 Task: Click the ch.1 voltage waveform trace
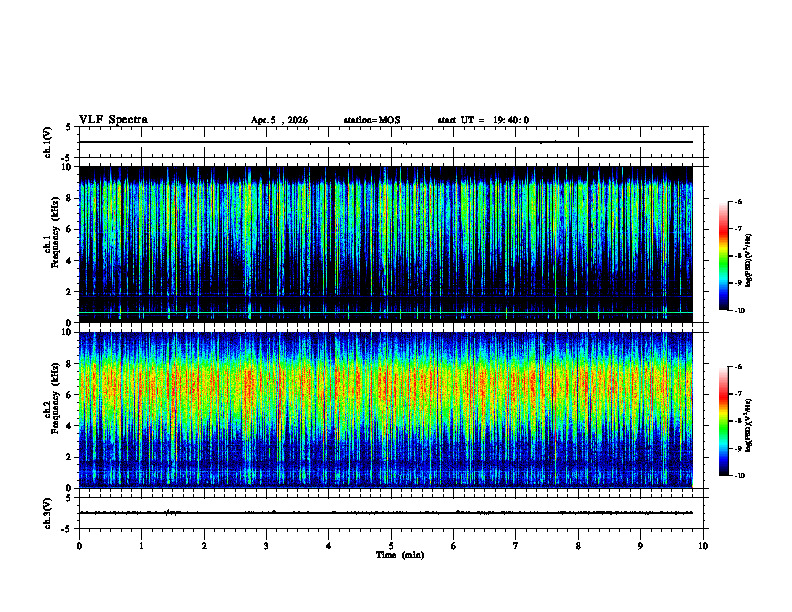(x=386, y=142)
